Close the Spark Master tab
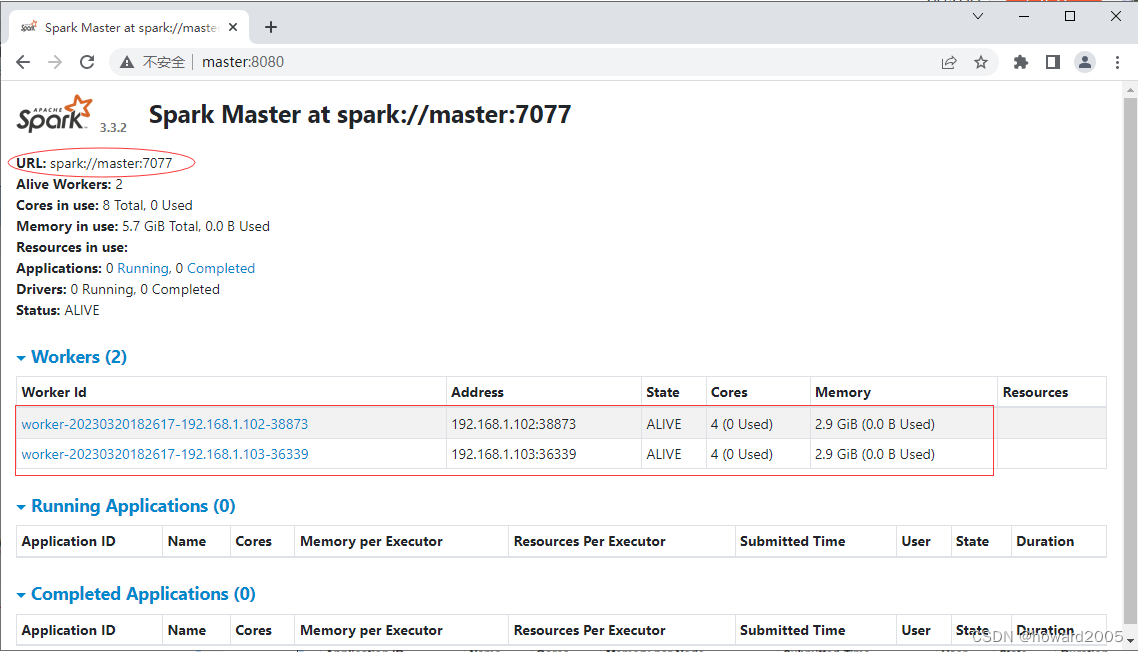This screenshot has height=652, width=1138. pyautogui.click(x=233, y=28)
